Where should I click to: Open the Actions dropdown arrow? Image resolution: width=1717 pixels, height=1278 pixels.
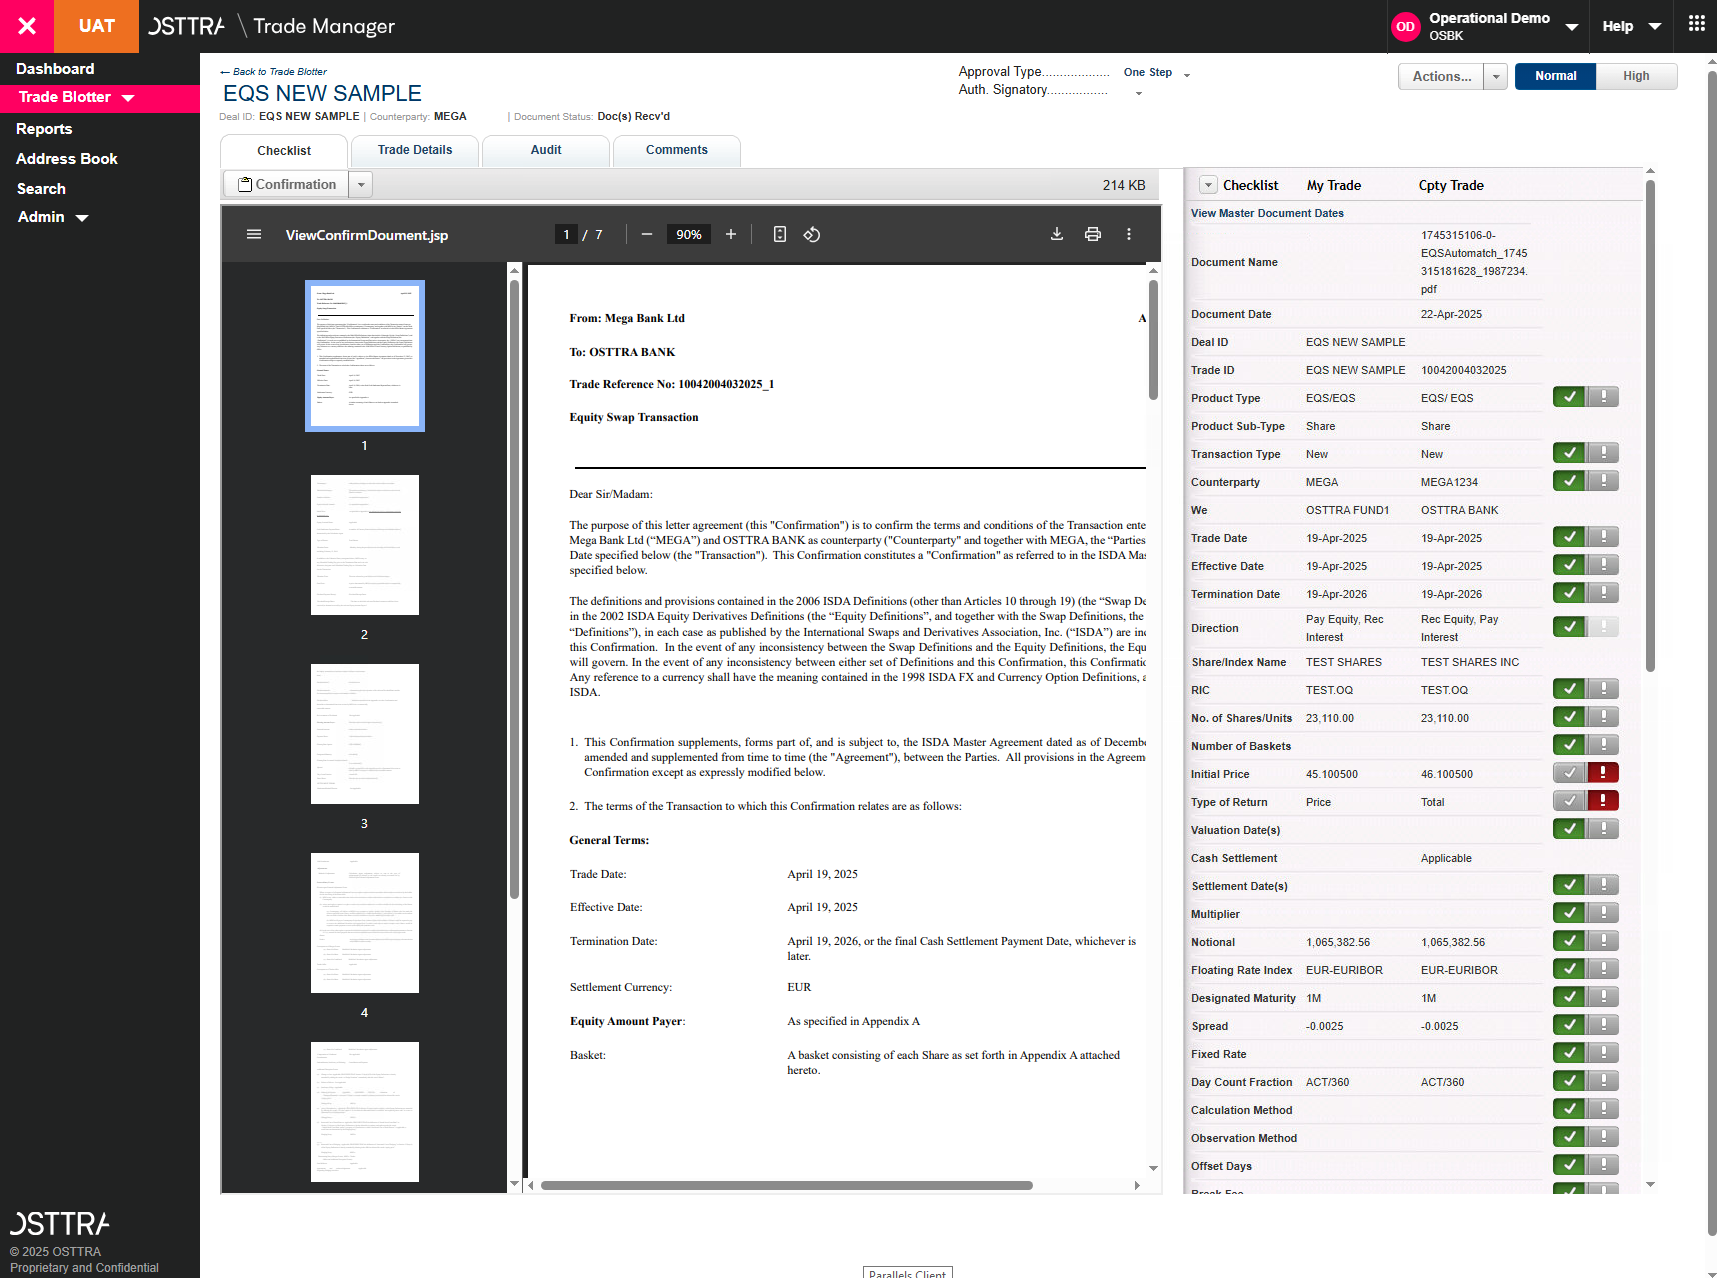(1496, 76)
